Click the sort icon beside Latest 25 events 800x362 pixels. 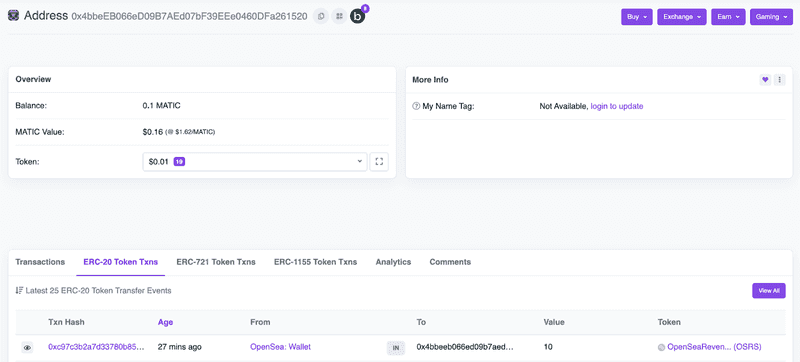(x=19, y=291)
